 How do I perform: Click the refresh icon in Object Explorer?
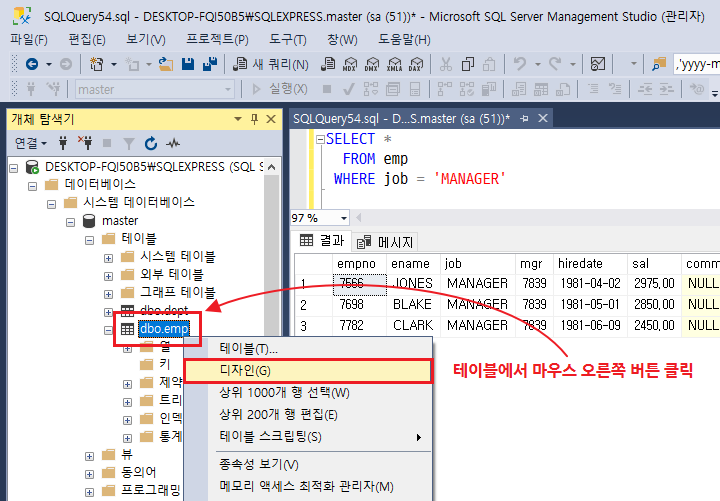151,144
